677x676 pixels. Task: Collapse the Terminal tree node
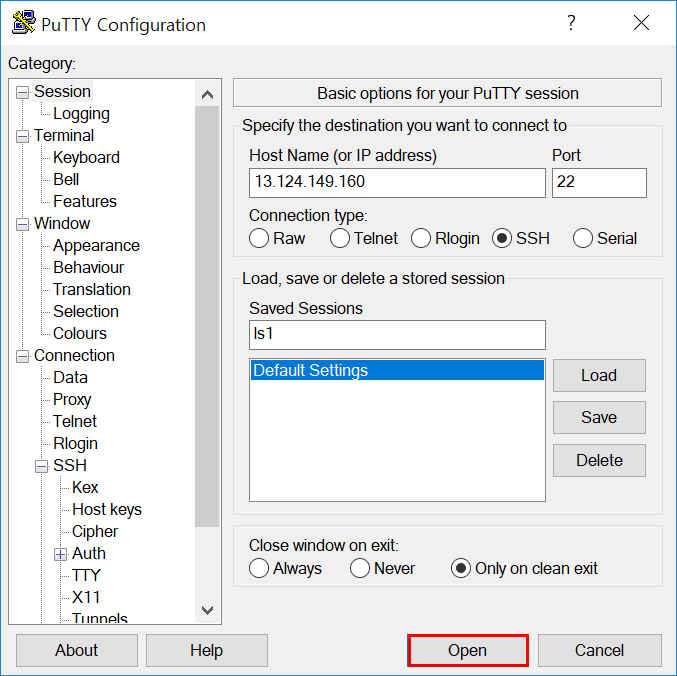pyautogui.click(x=22, y=136)
